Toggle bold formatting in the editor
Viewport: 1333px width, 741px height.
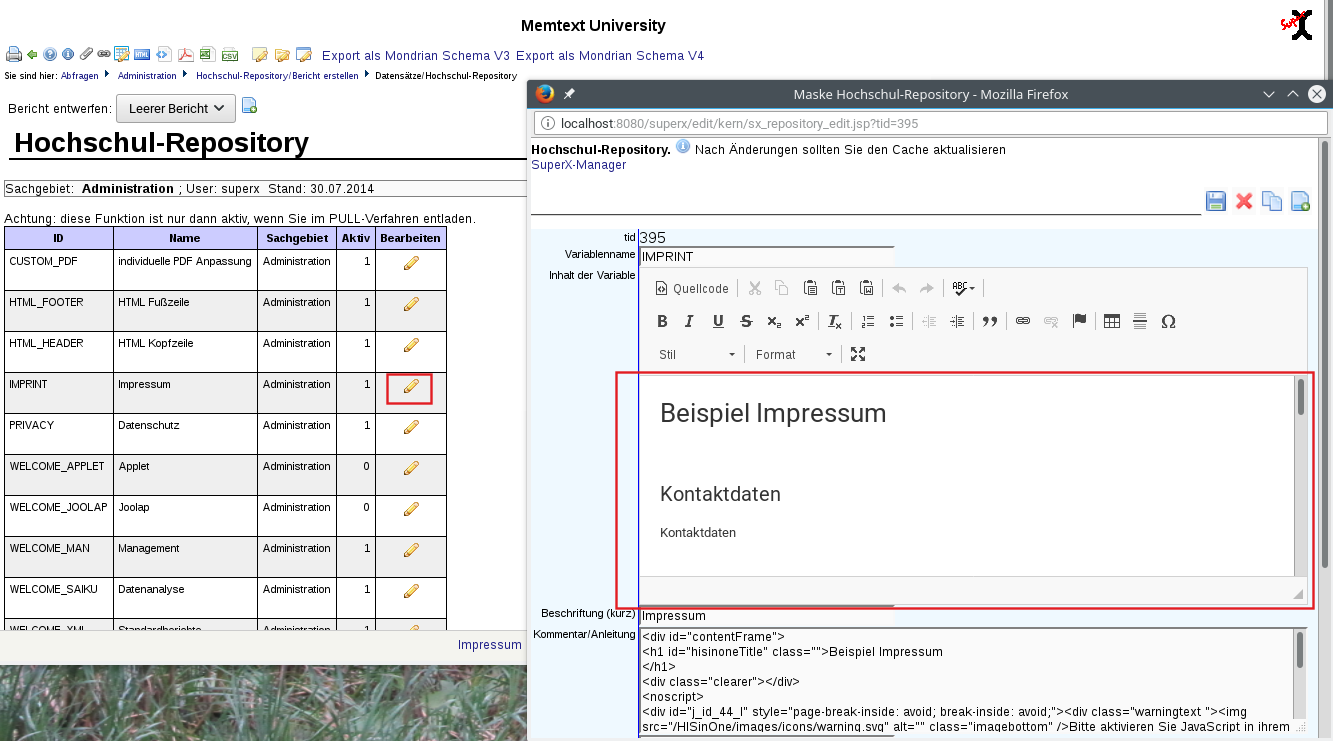point(662,321)
